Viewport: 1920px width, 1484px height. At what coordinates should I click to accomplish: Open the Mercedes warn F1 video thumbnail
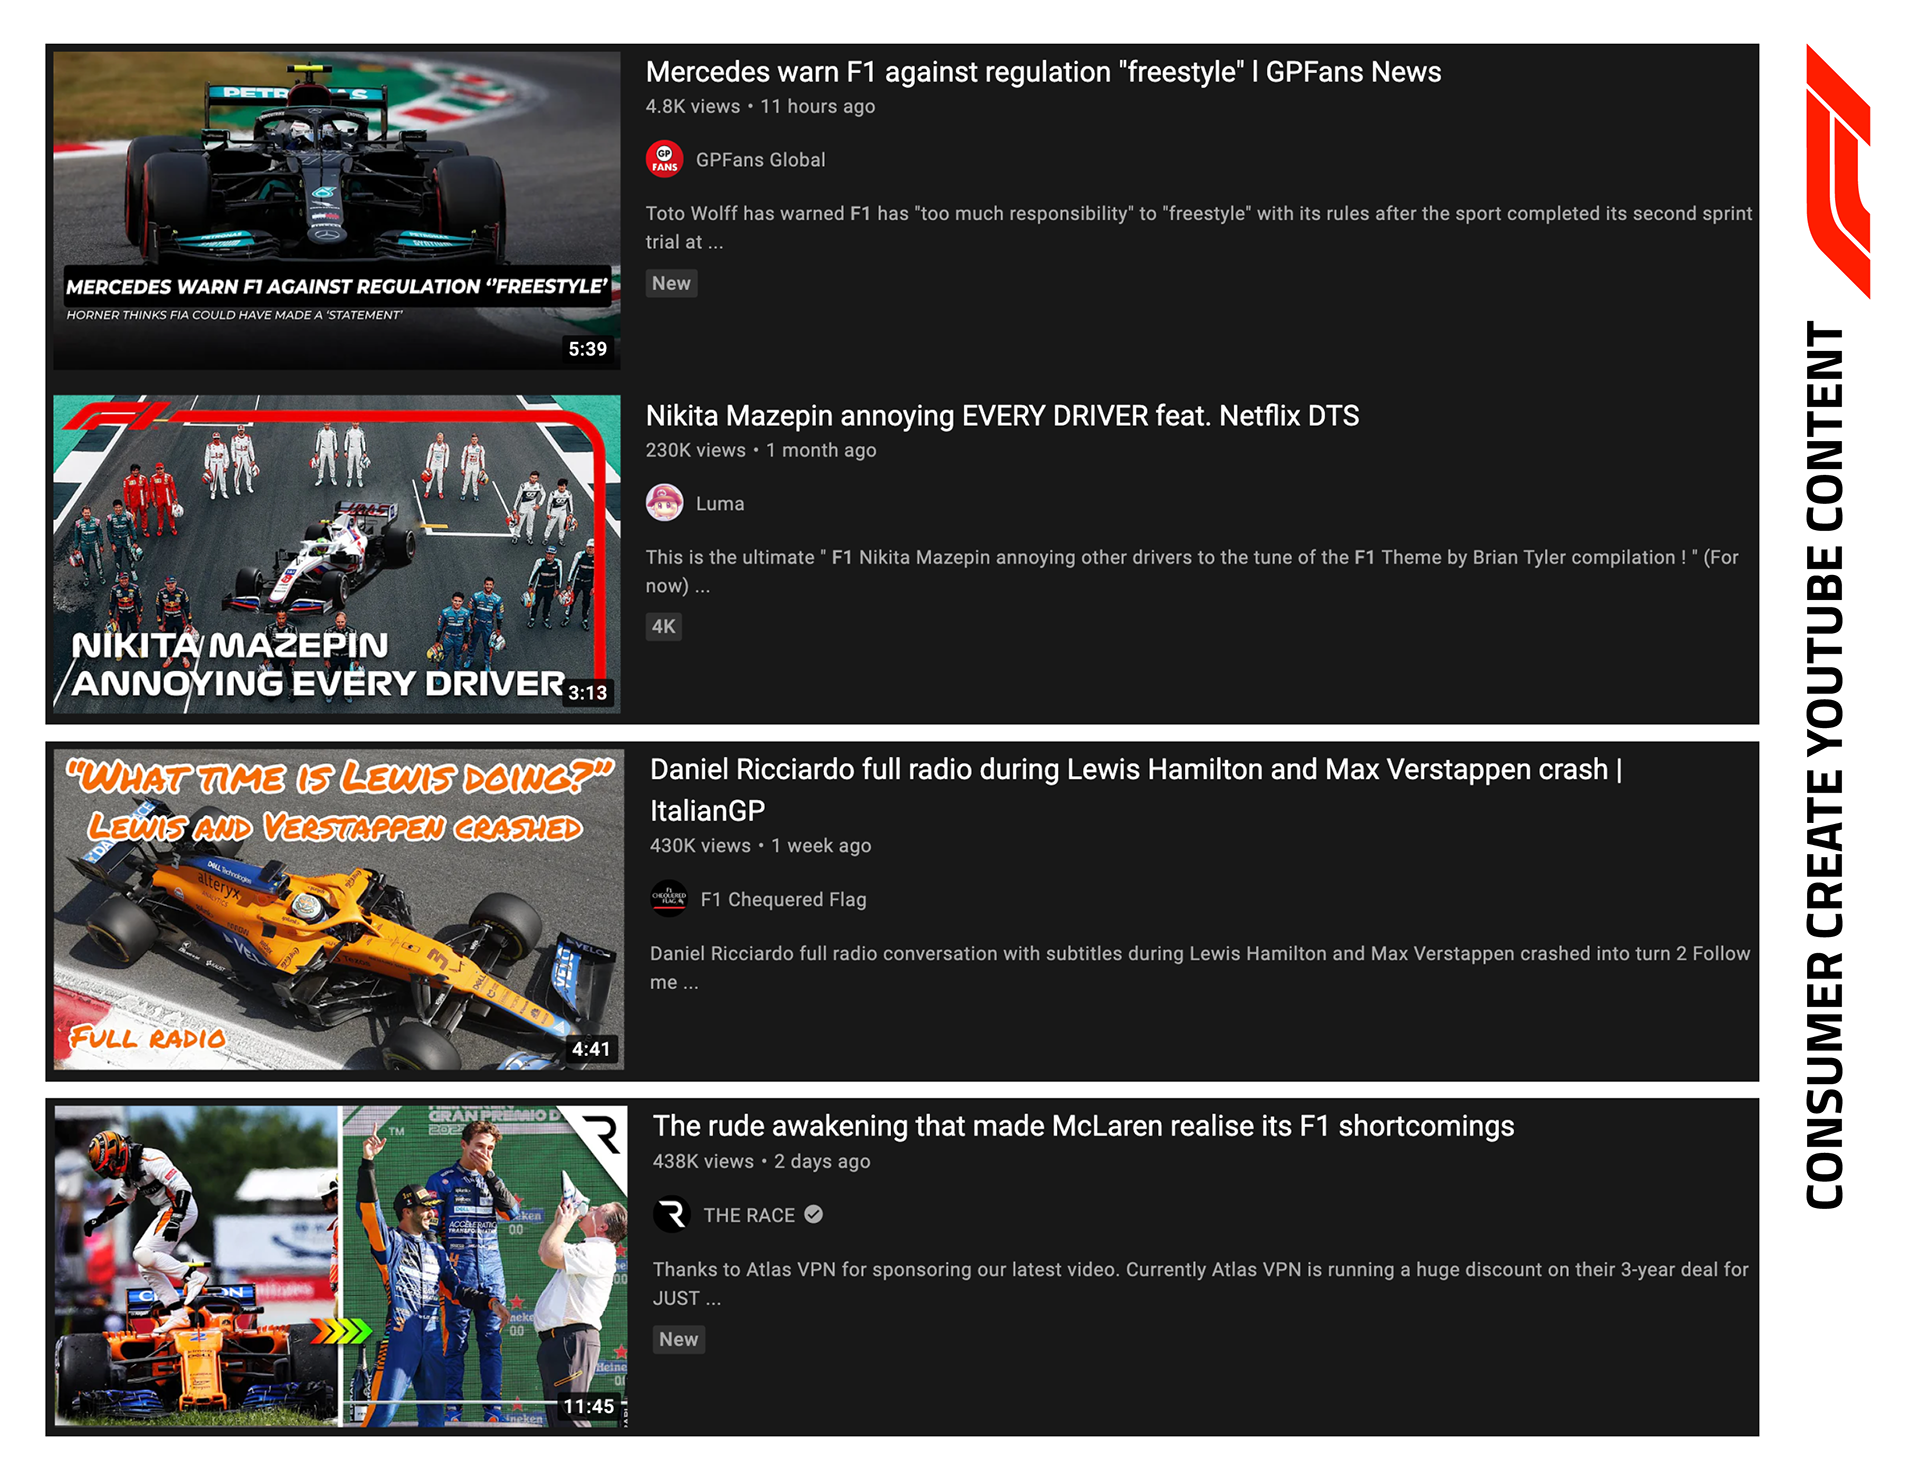click(x=337, y=211)
